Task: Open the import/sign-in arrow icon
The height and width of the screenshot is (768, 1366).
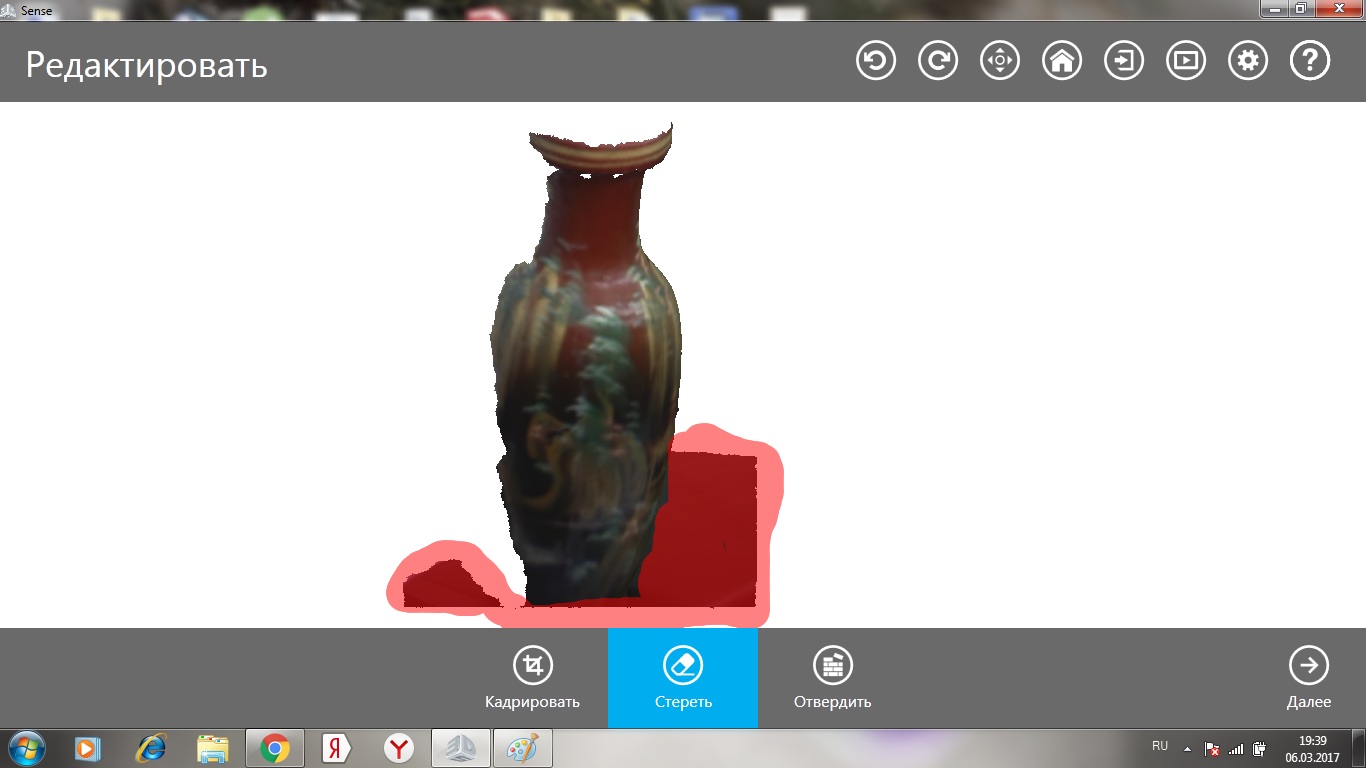Action: (x=1124, y=61)
